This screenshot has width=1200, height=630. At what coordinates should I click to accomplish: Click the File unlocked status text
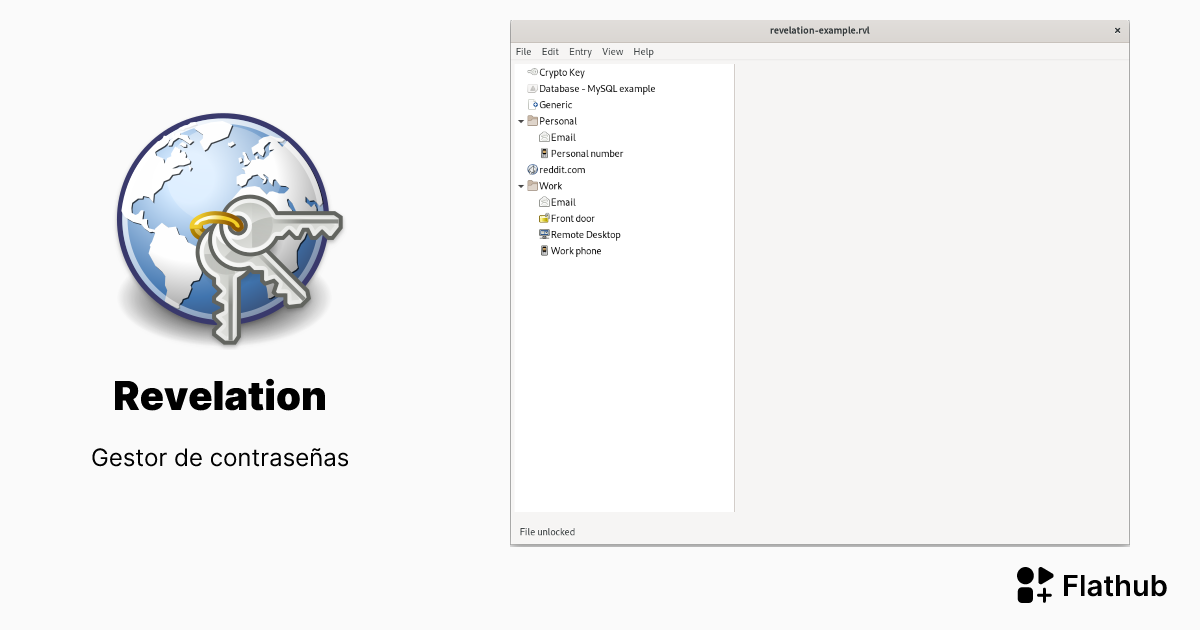547,531
